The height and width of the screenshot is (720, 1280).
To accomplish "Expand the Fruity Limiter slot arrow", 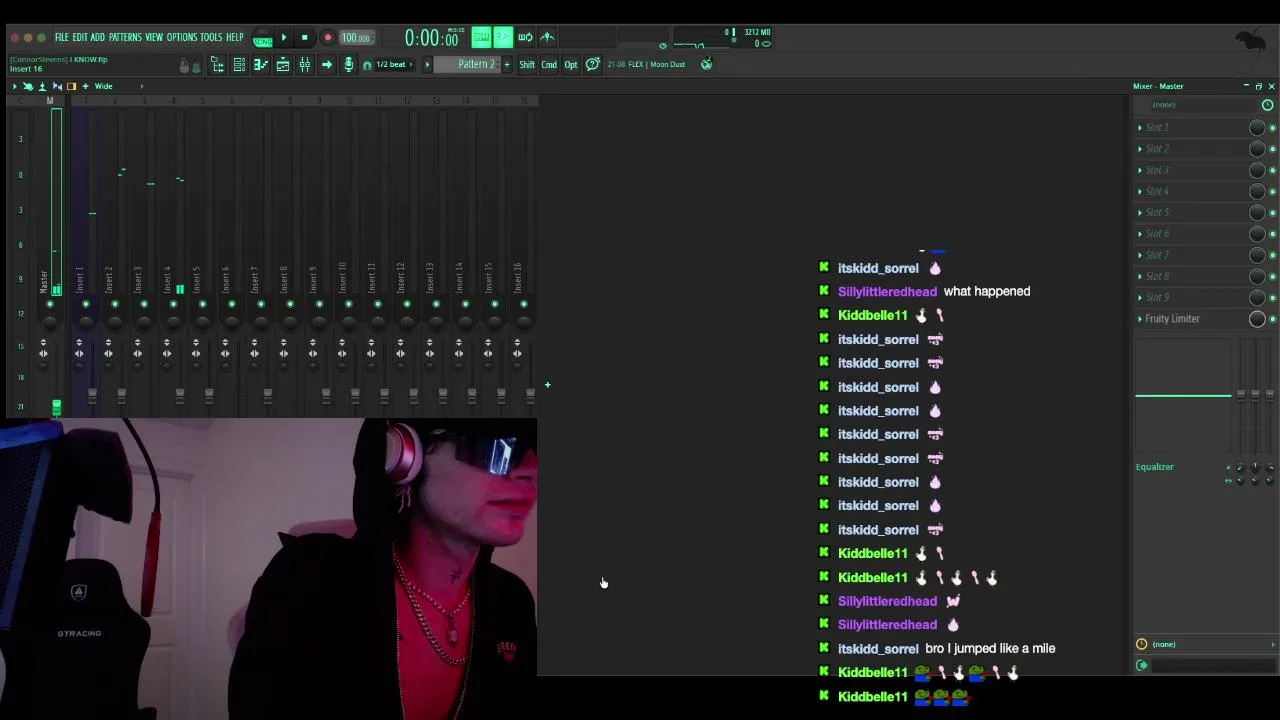I will (1140, 319).
